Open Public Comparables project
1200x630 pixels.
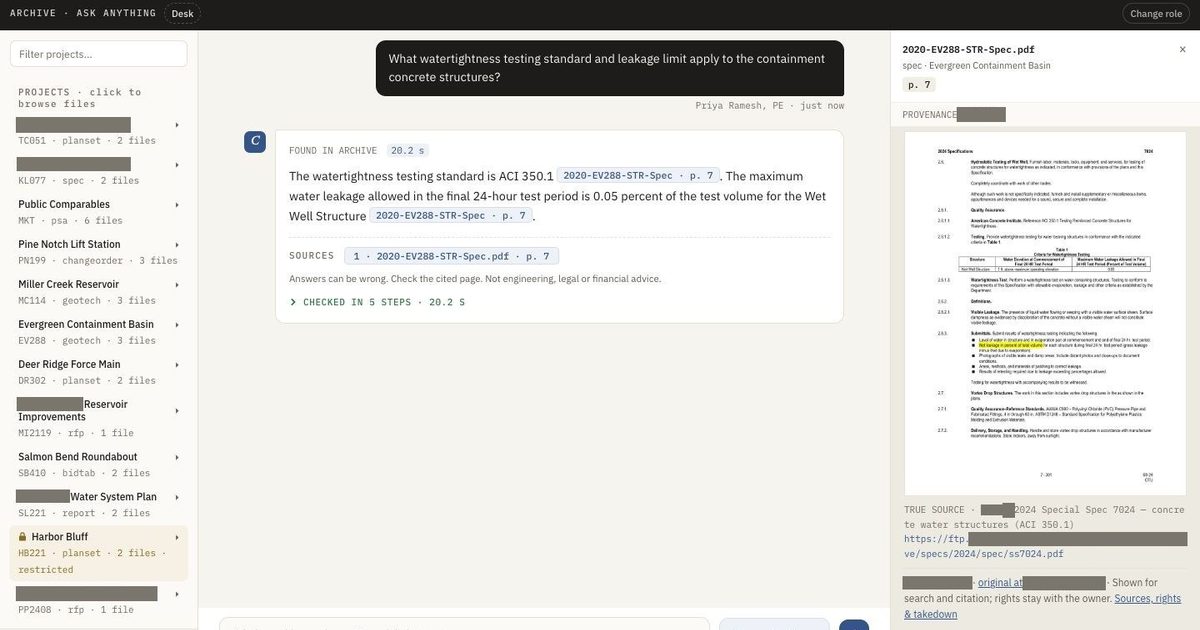click(x=64, y=204)
